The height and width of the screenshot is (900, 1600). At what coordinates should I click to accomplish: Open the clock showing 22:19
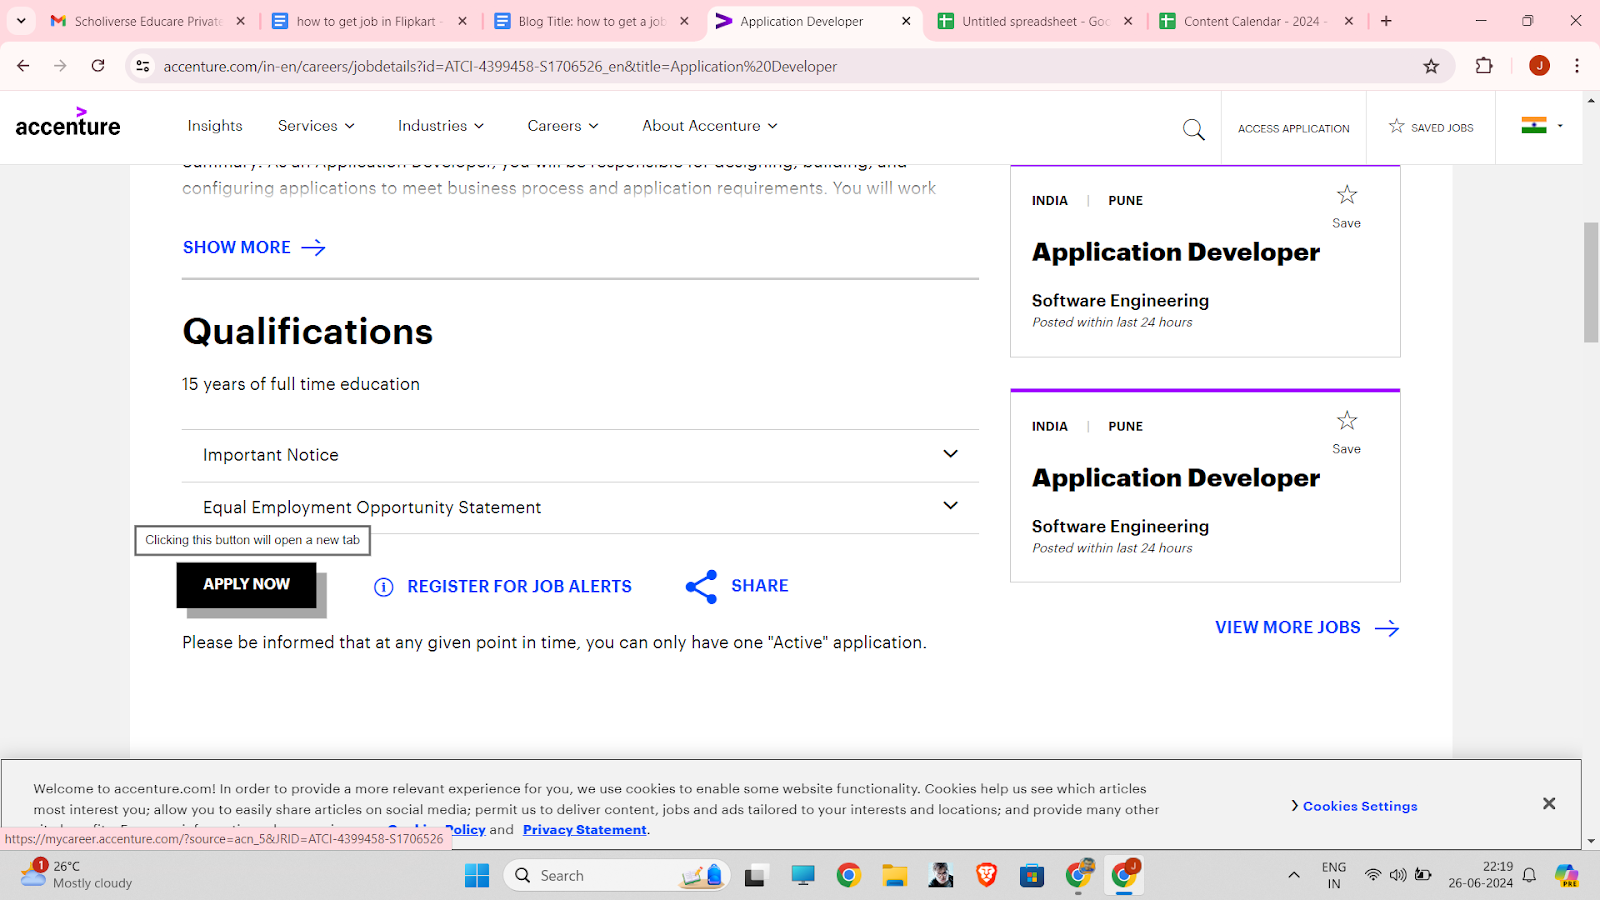coord(1481,875)
